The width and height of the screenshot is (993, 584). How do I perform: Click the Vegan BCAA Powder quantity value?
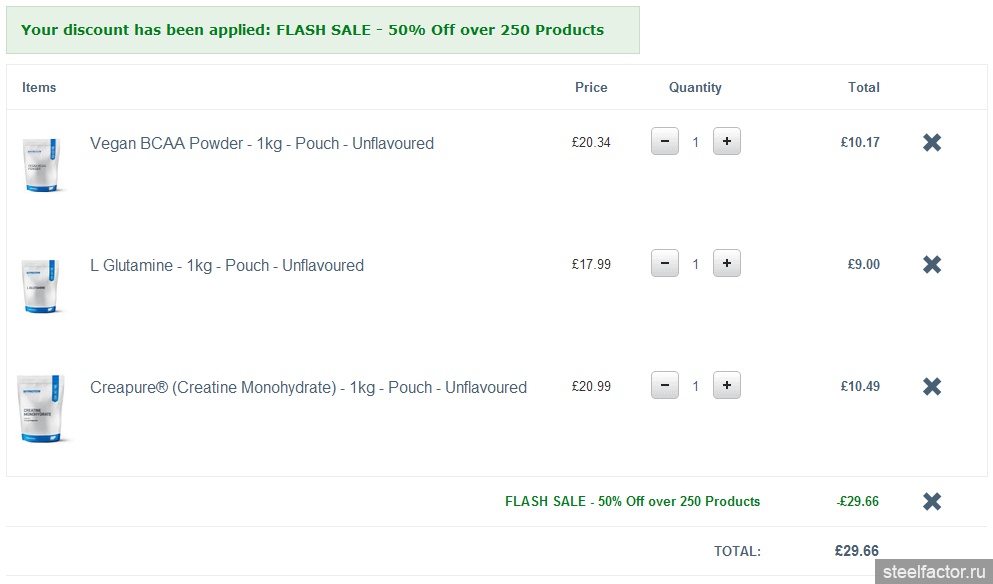[696, 143]
